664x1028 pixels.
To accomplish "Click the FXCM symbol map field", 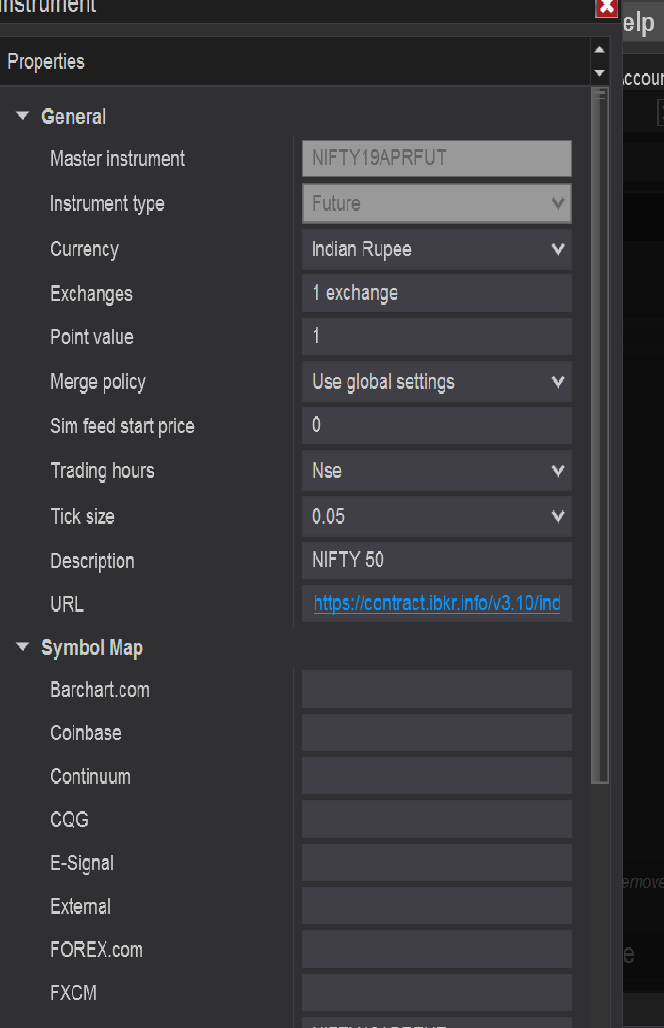I will (x=436, y=993).
